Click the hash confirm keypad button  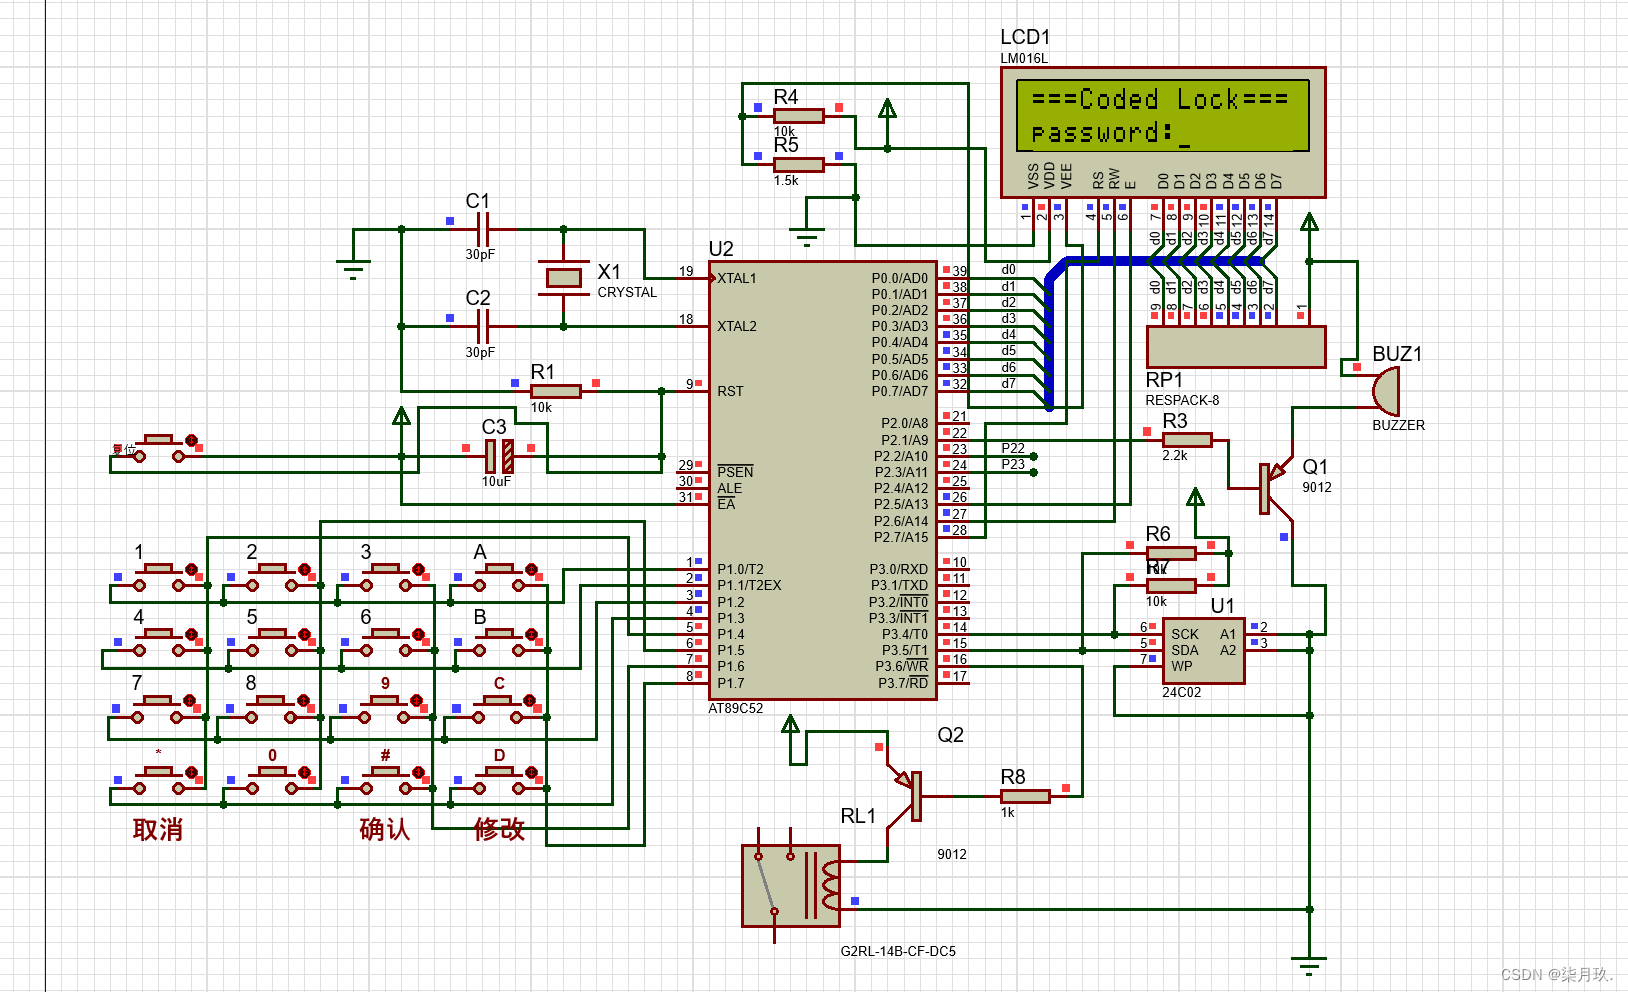tap(386, 780)
